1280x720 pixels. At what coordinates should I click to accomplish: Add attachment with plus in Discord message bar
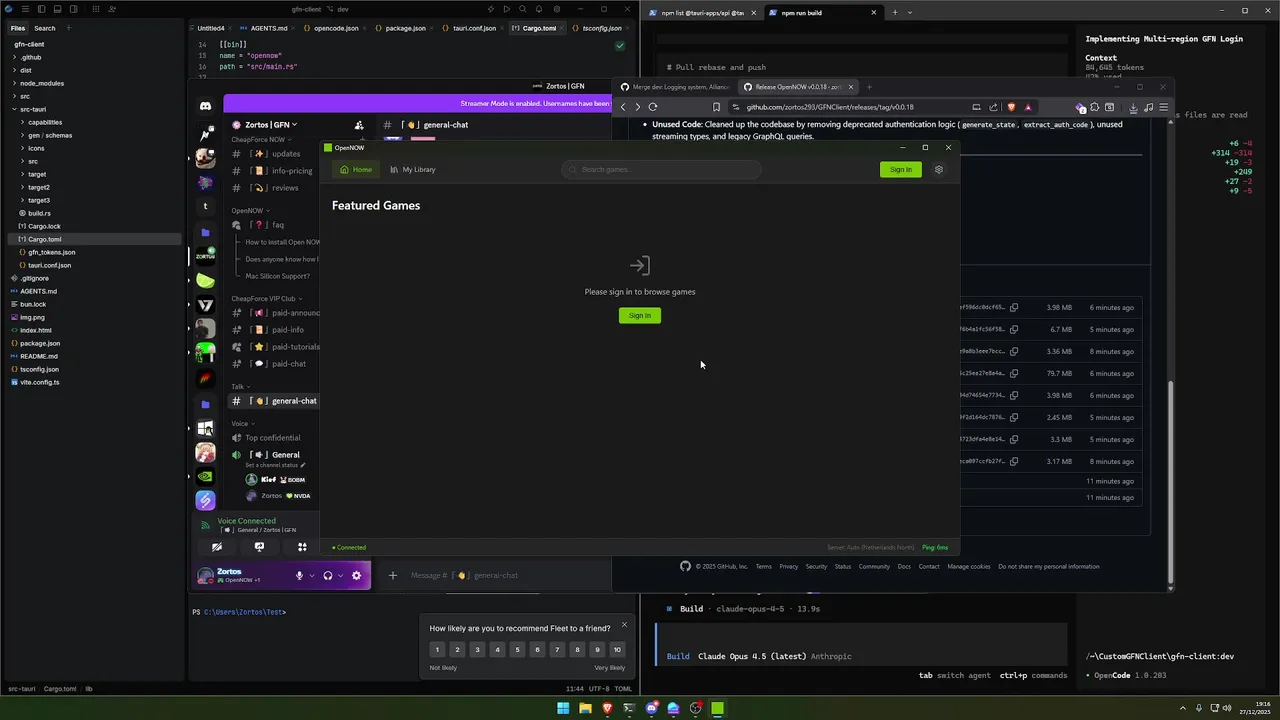pos(392,575)
